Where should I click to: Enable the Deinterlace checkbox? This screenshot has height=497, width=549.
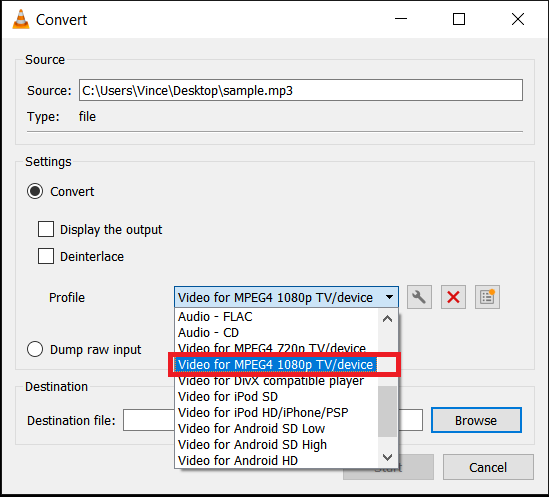pyautogui.click(x=46, y=256)
